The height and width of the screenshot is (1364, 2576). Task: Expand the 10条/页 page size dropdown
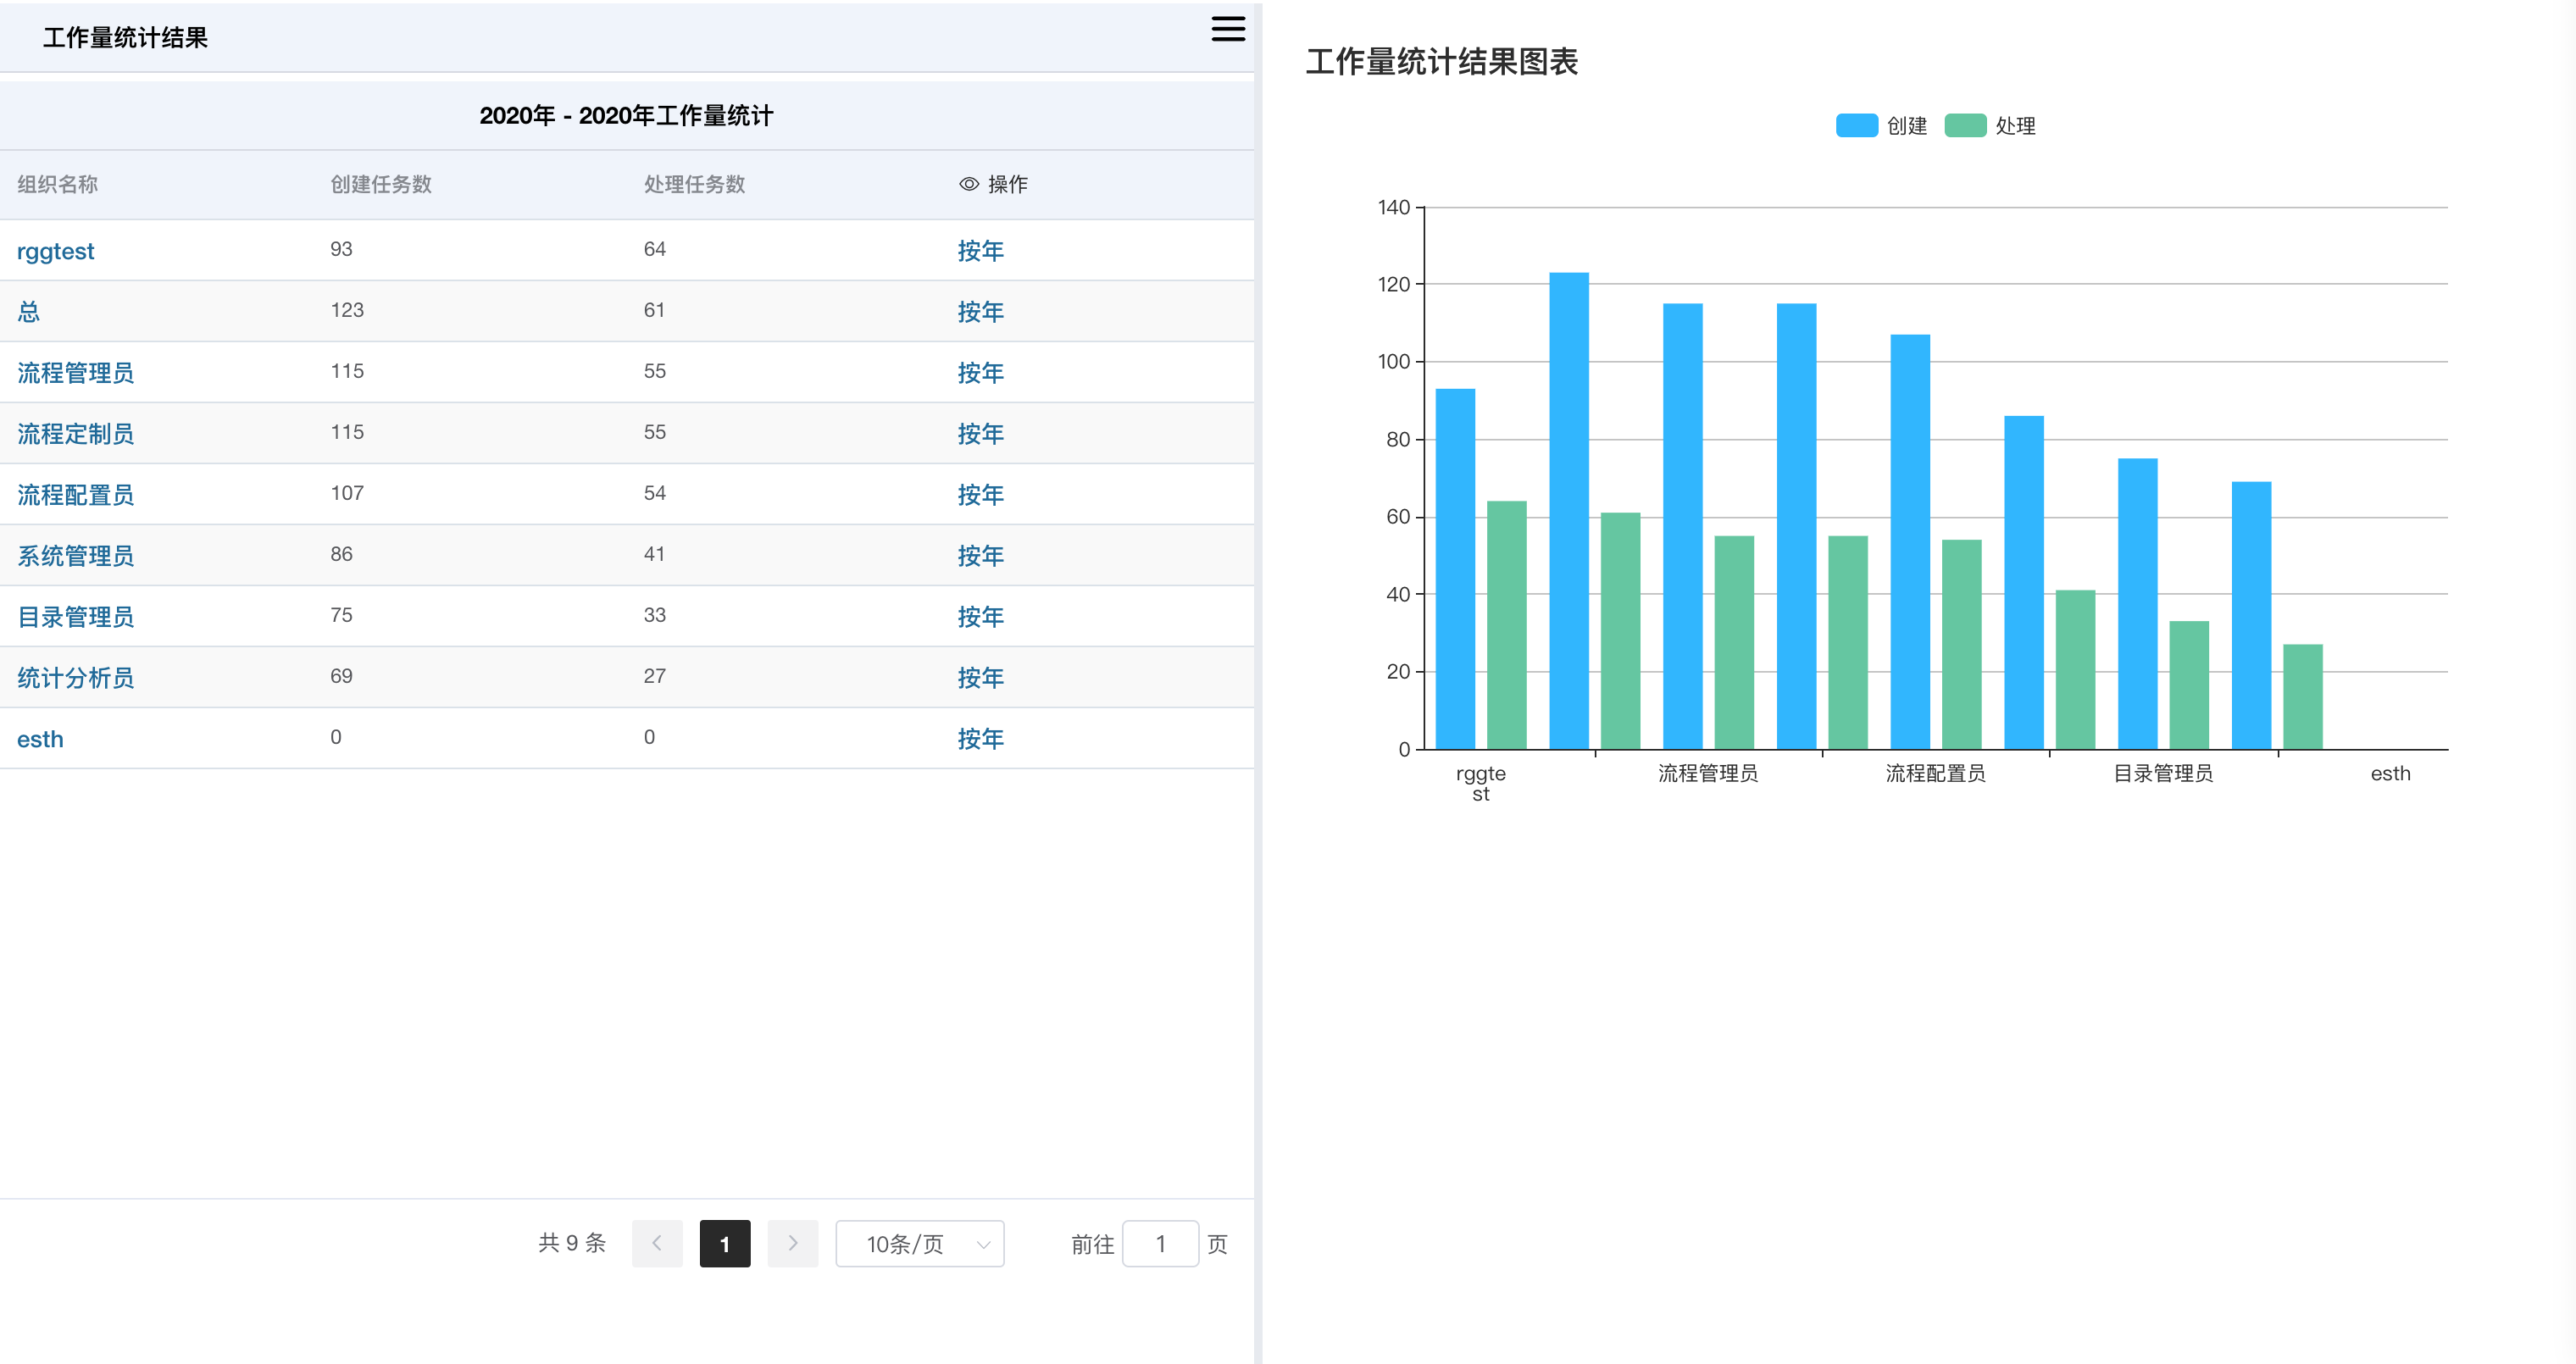coord(919,1243)
